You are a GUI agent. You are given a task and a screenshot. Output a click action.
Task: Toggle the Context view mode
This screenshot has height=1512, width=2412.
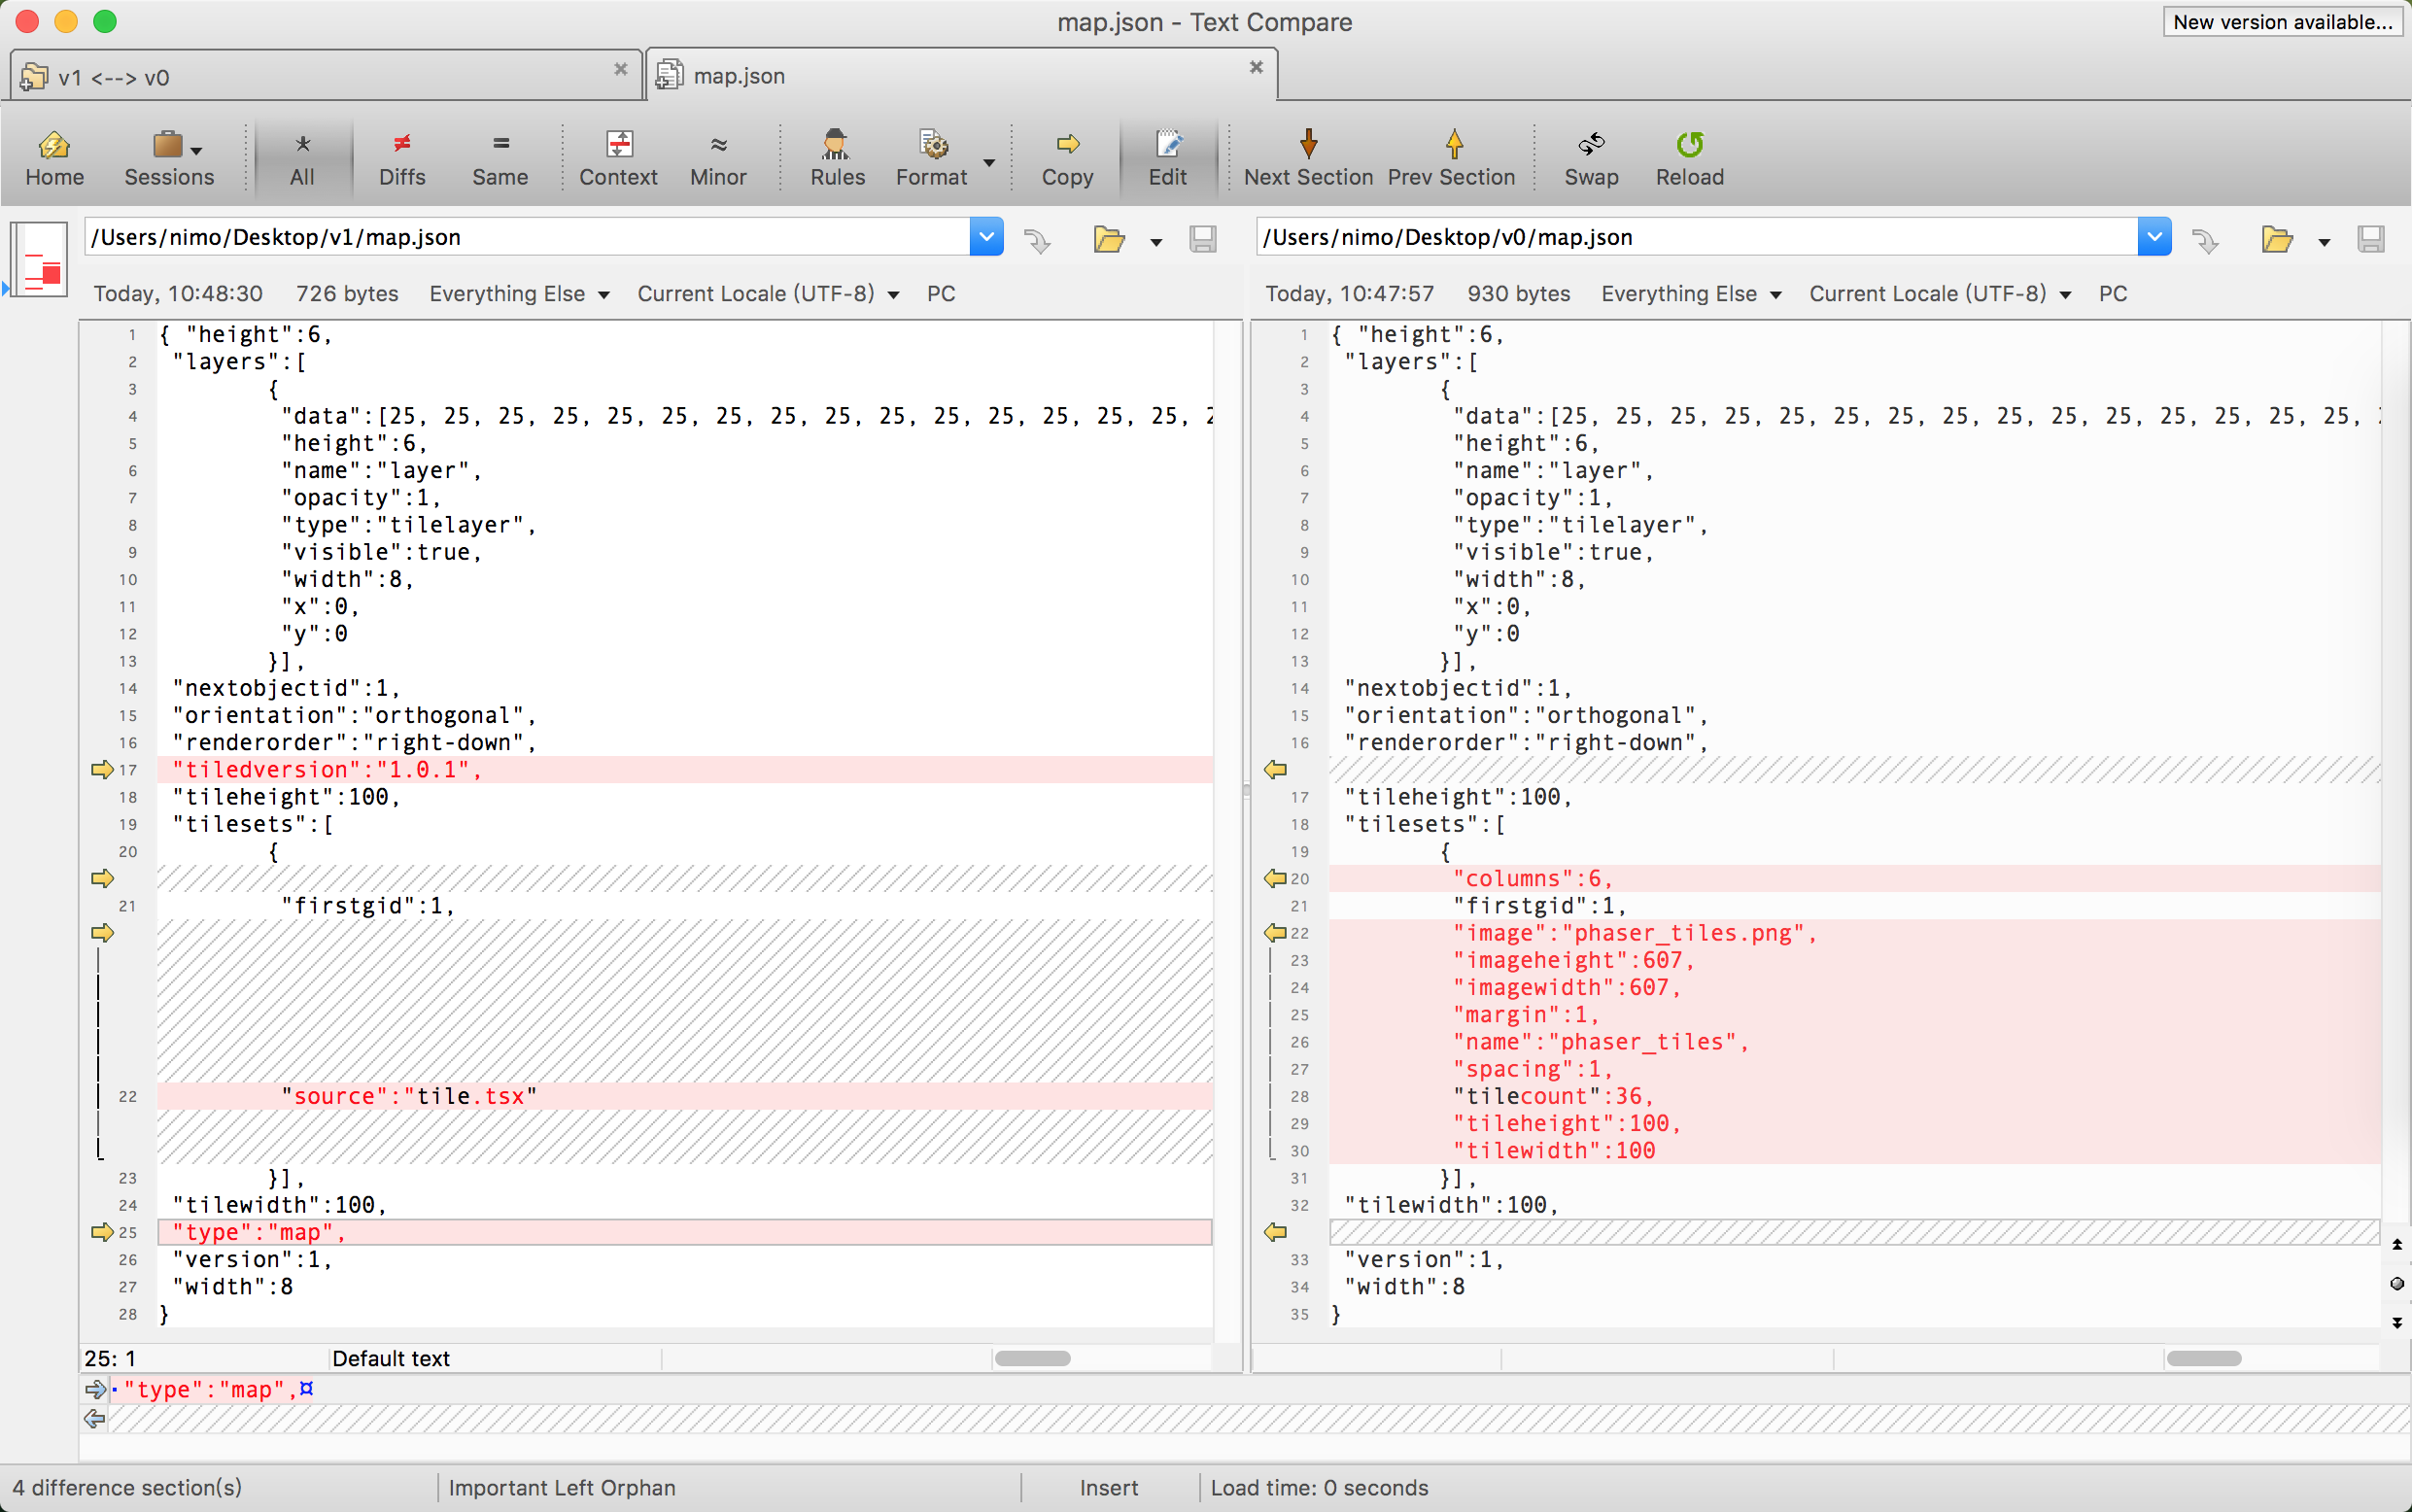(x=618, y=155)
